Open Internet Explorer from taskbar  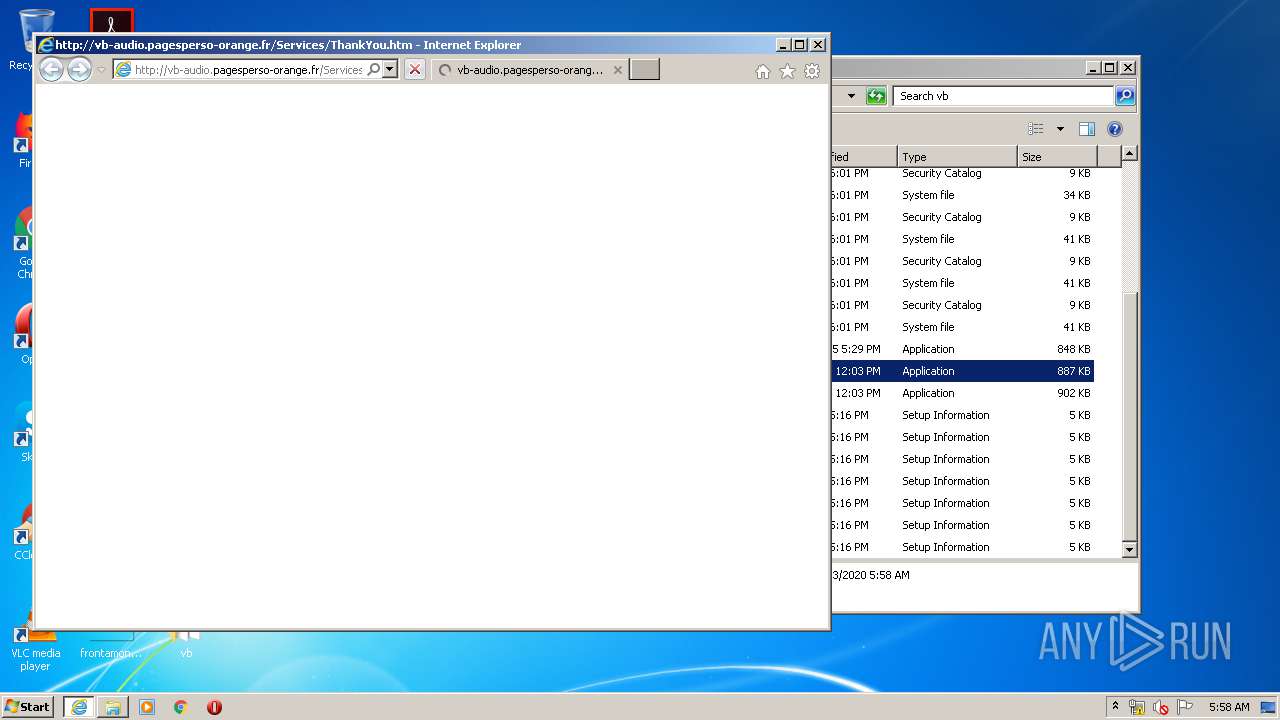coord(79,707)
